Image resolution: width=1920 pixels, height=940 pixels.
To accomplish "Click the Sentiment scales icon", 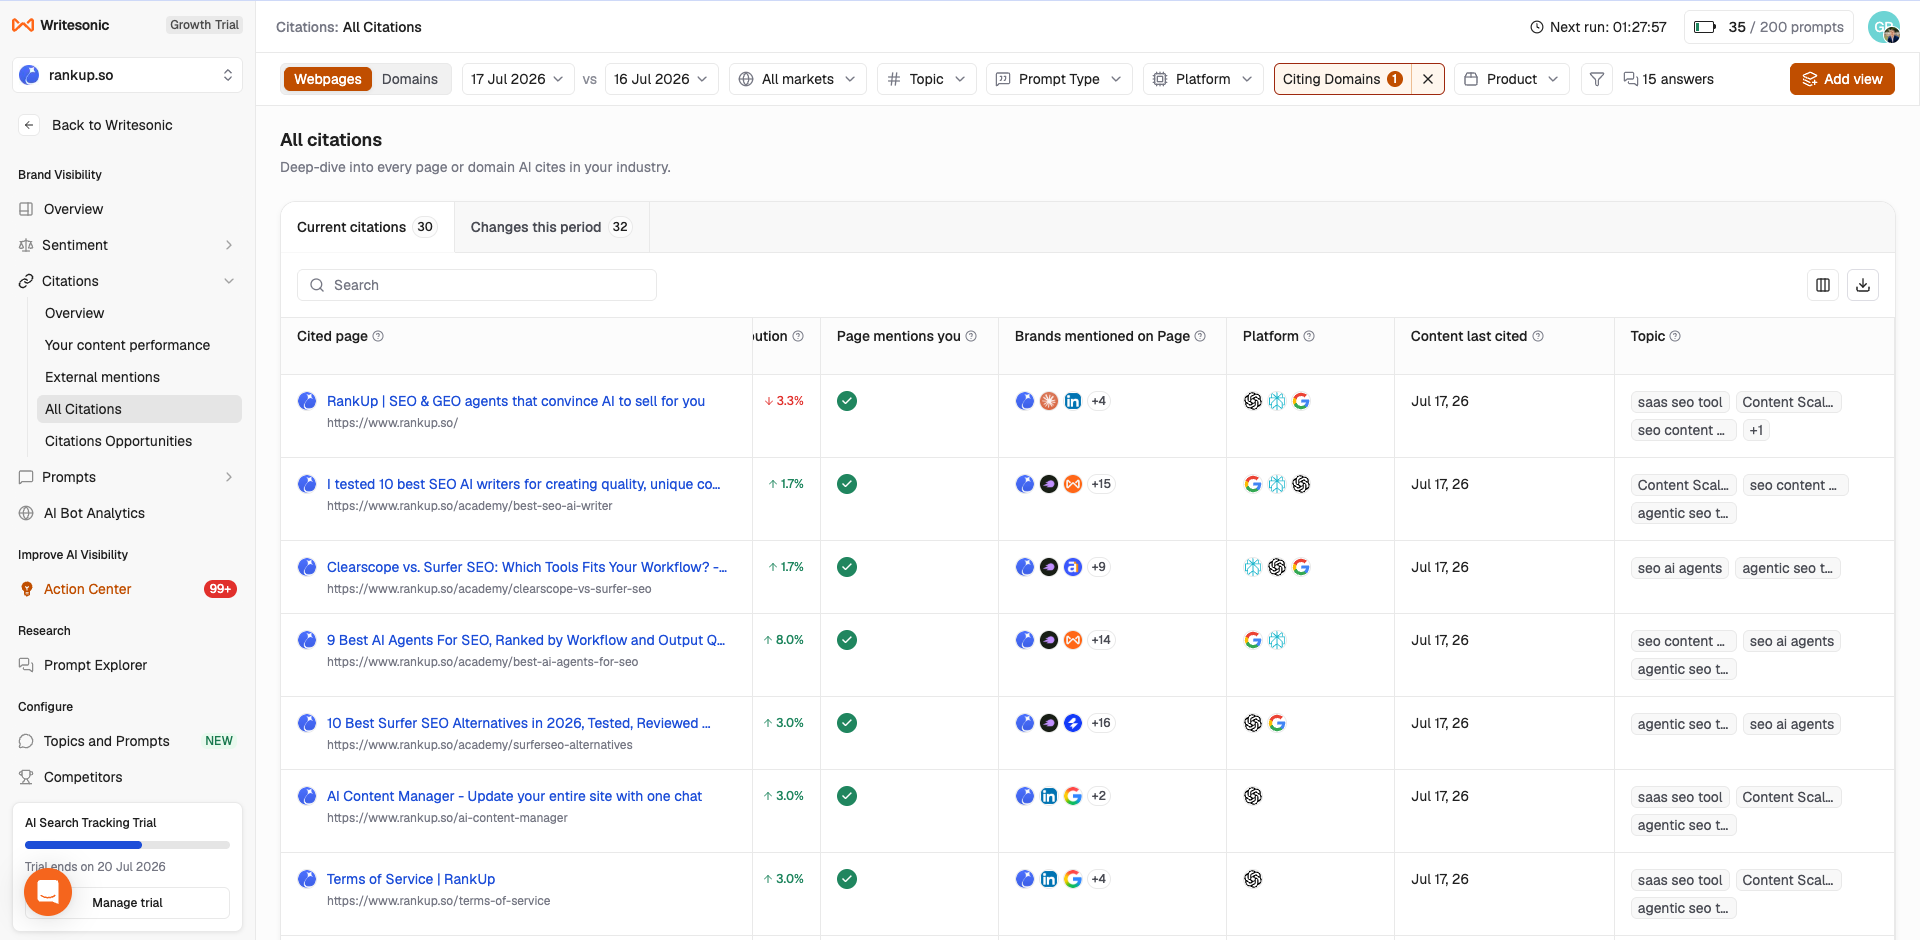I will click(26, 245).
